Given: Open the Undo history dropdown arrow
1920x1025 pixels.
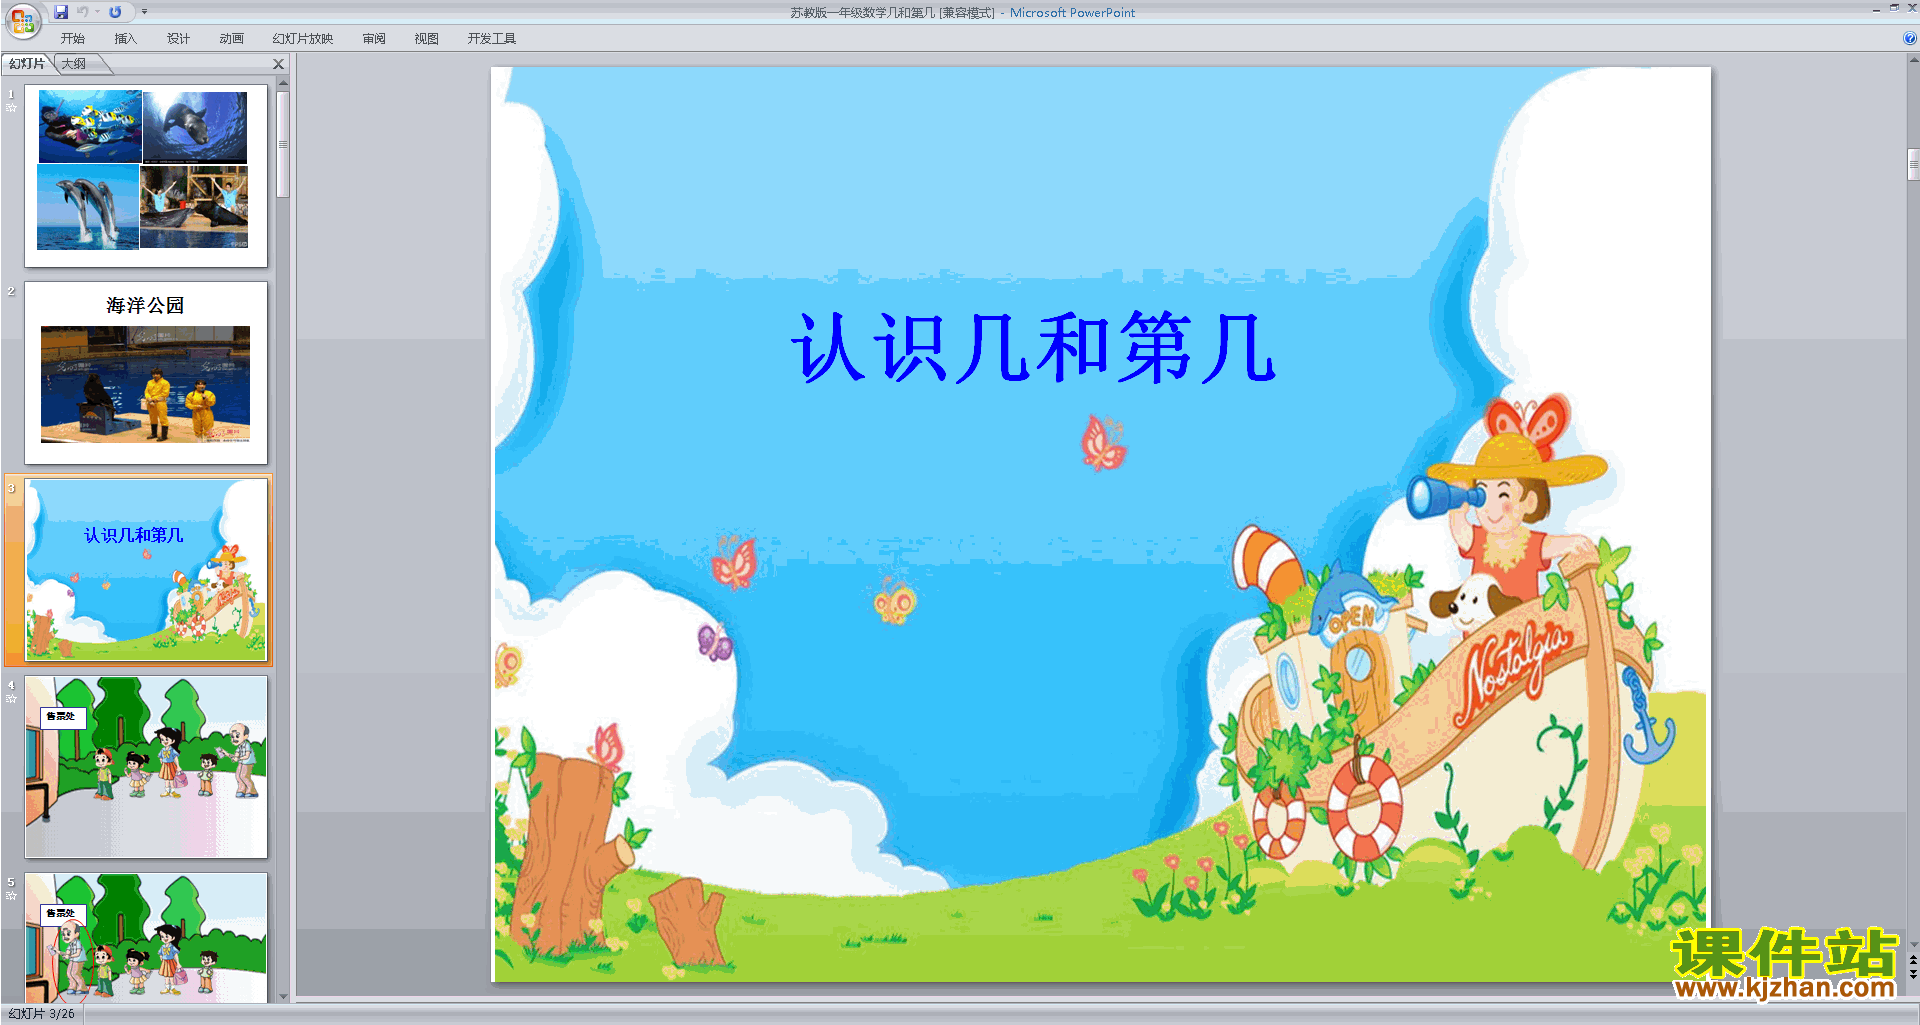Looking at the screenshot, I should coord(98,12).
